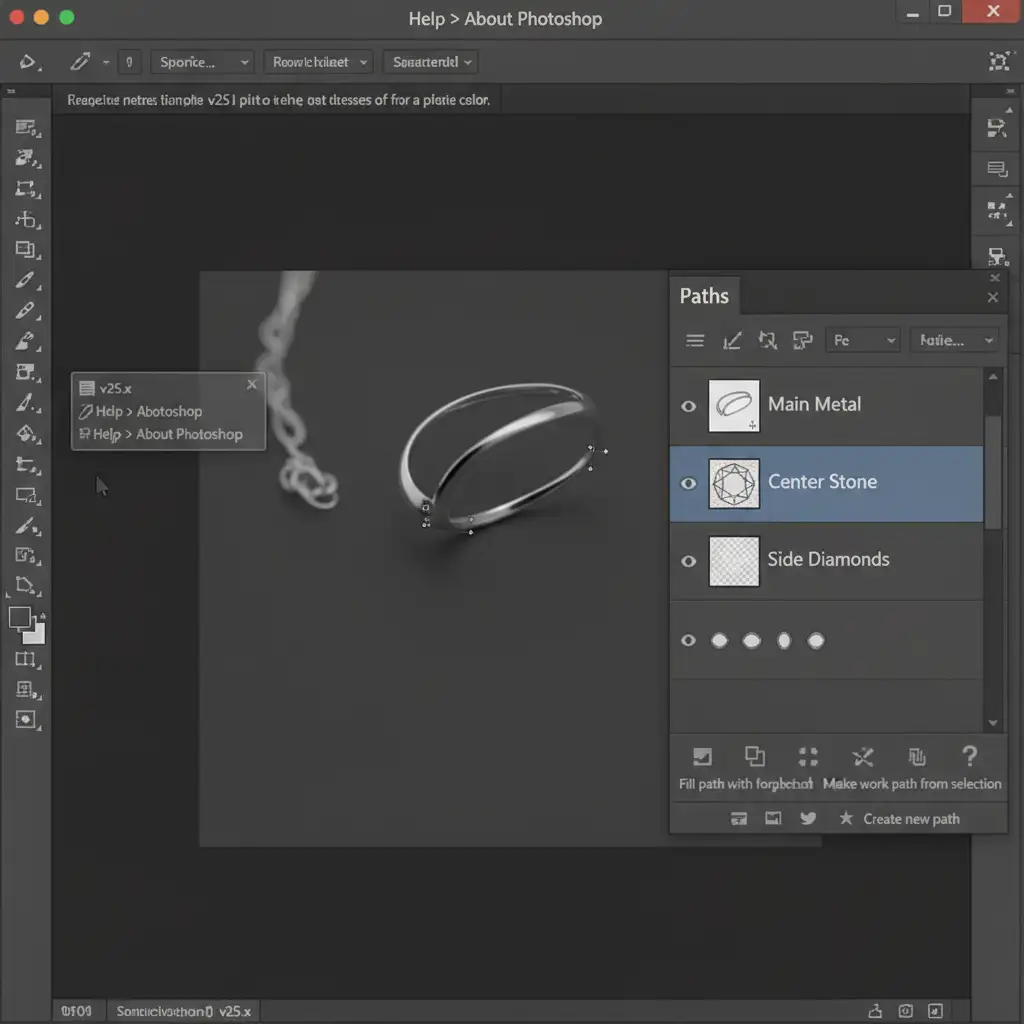Click the Fill path icon
The image size is (1024, 1024).
pyautogui.click(x=703, y=757)
